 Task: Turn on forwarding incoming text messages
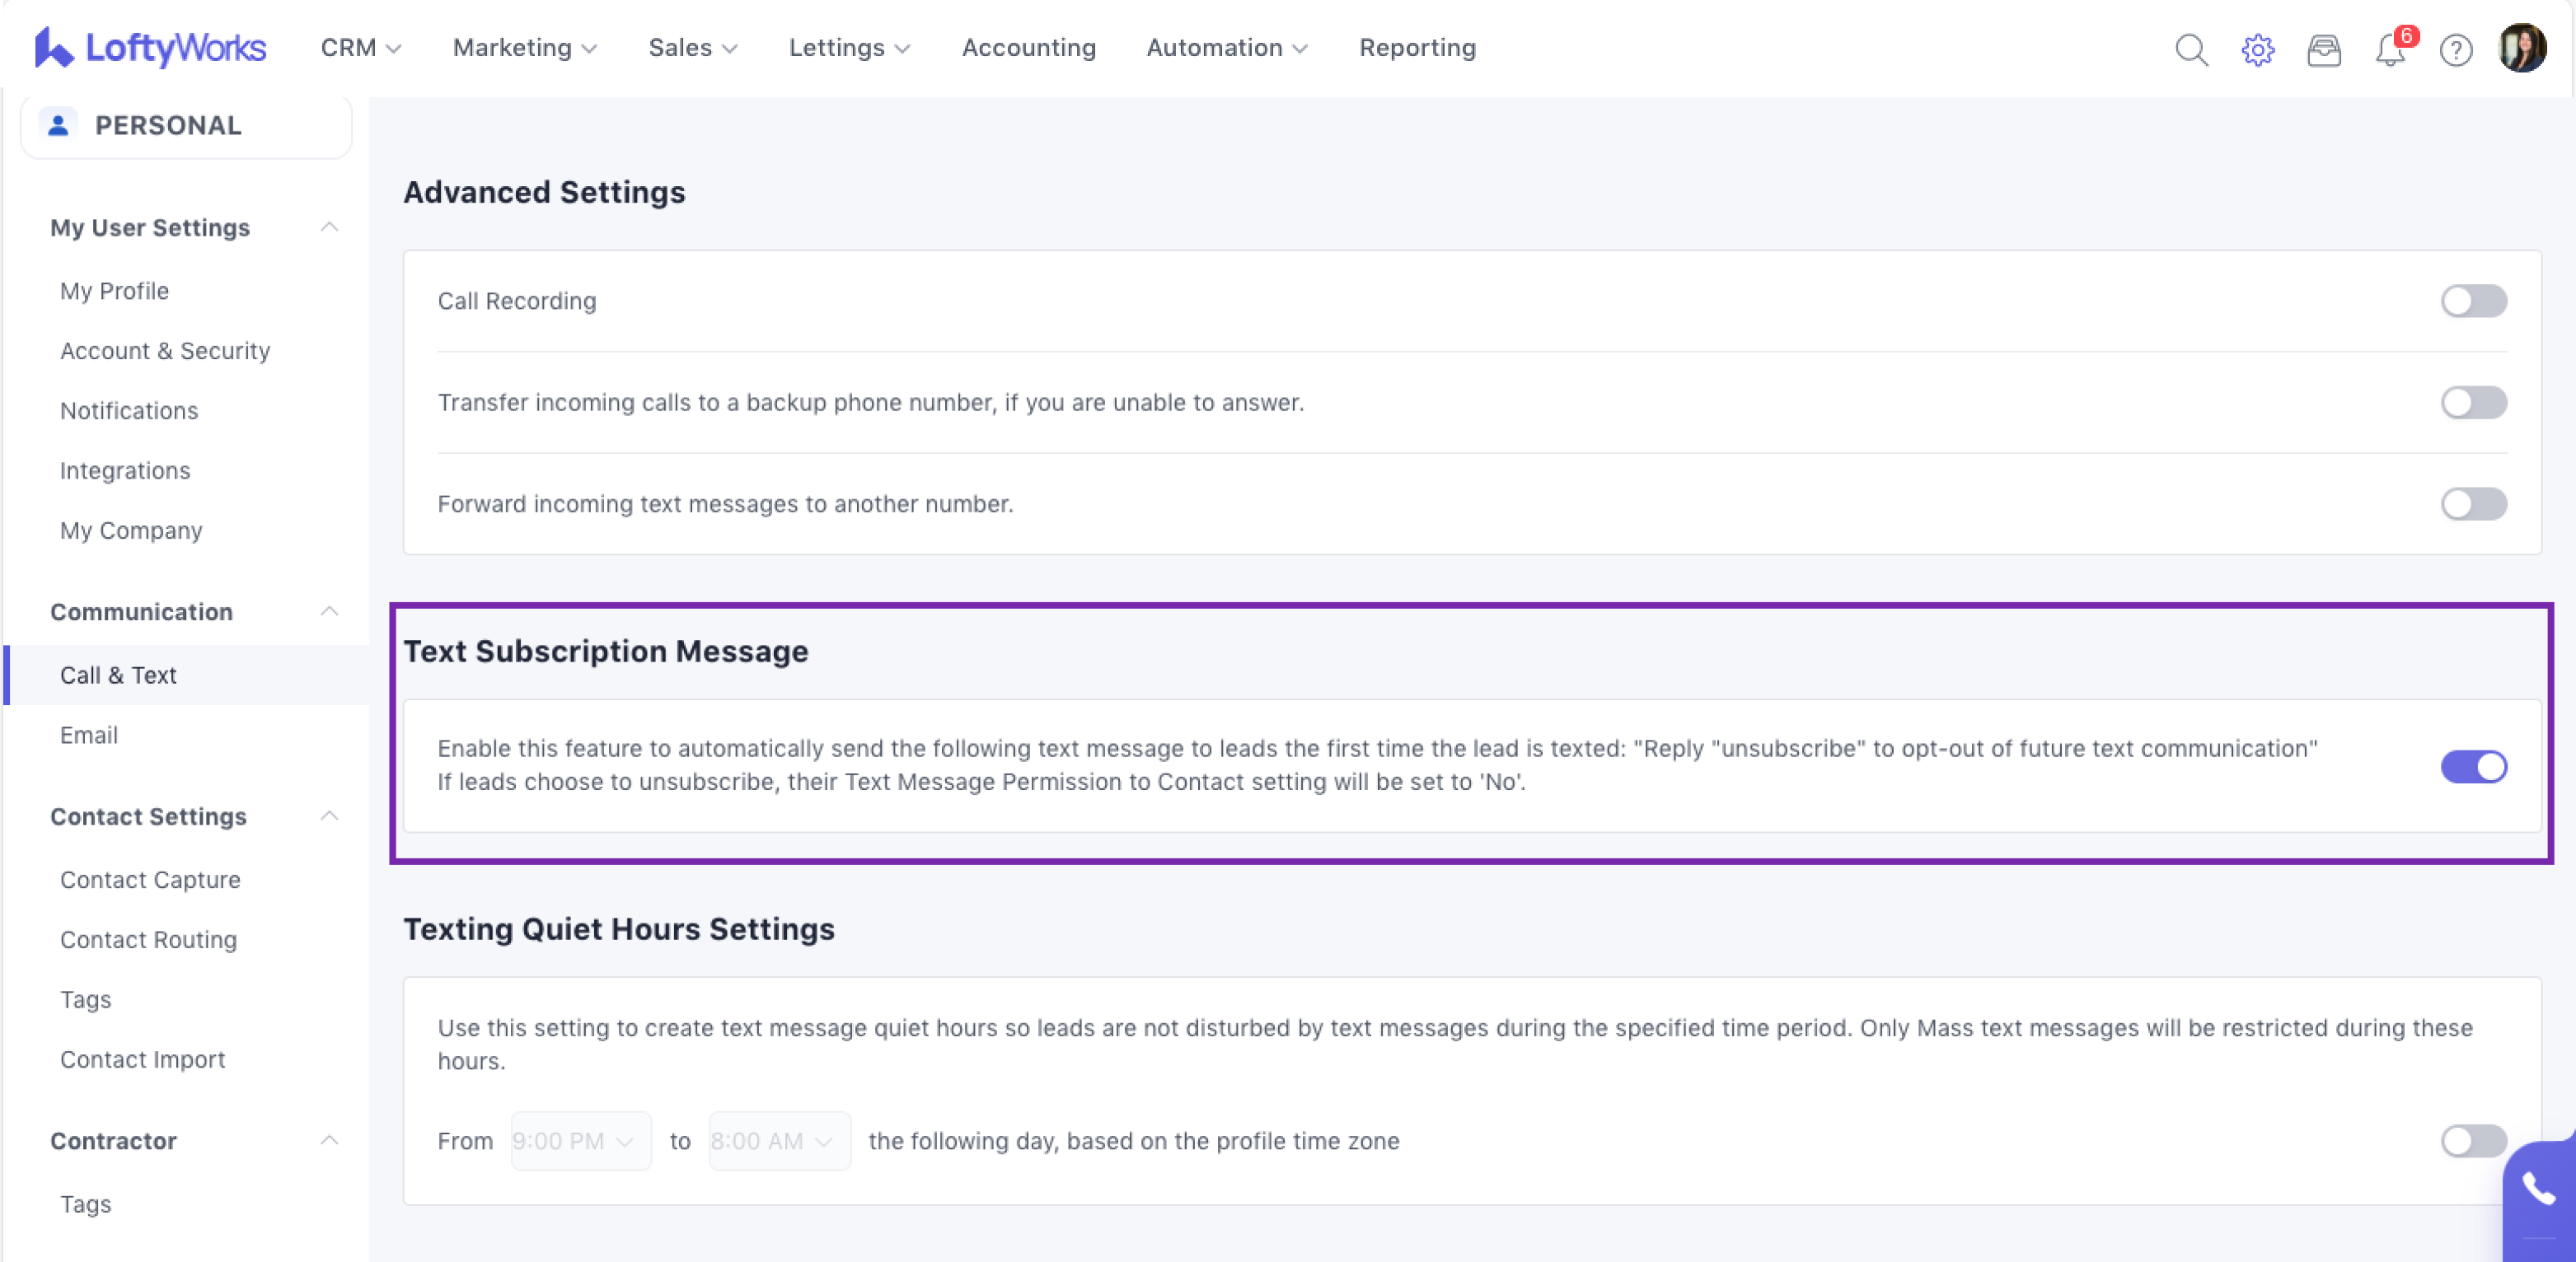click(2473, 504)
